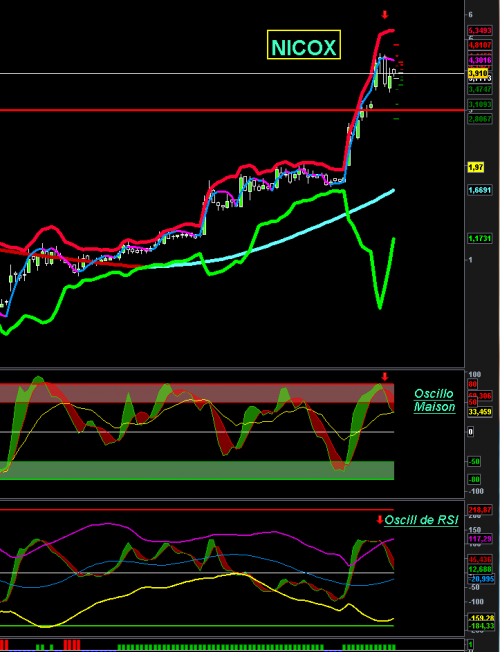Click the white horizontal current-price line
Viewport: 500px width, 652px height.
(x=232, y=74)
